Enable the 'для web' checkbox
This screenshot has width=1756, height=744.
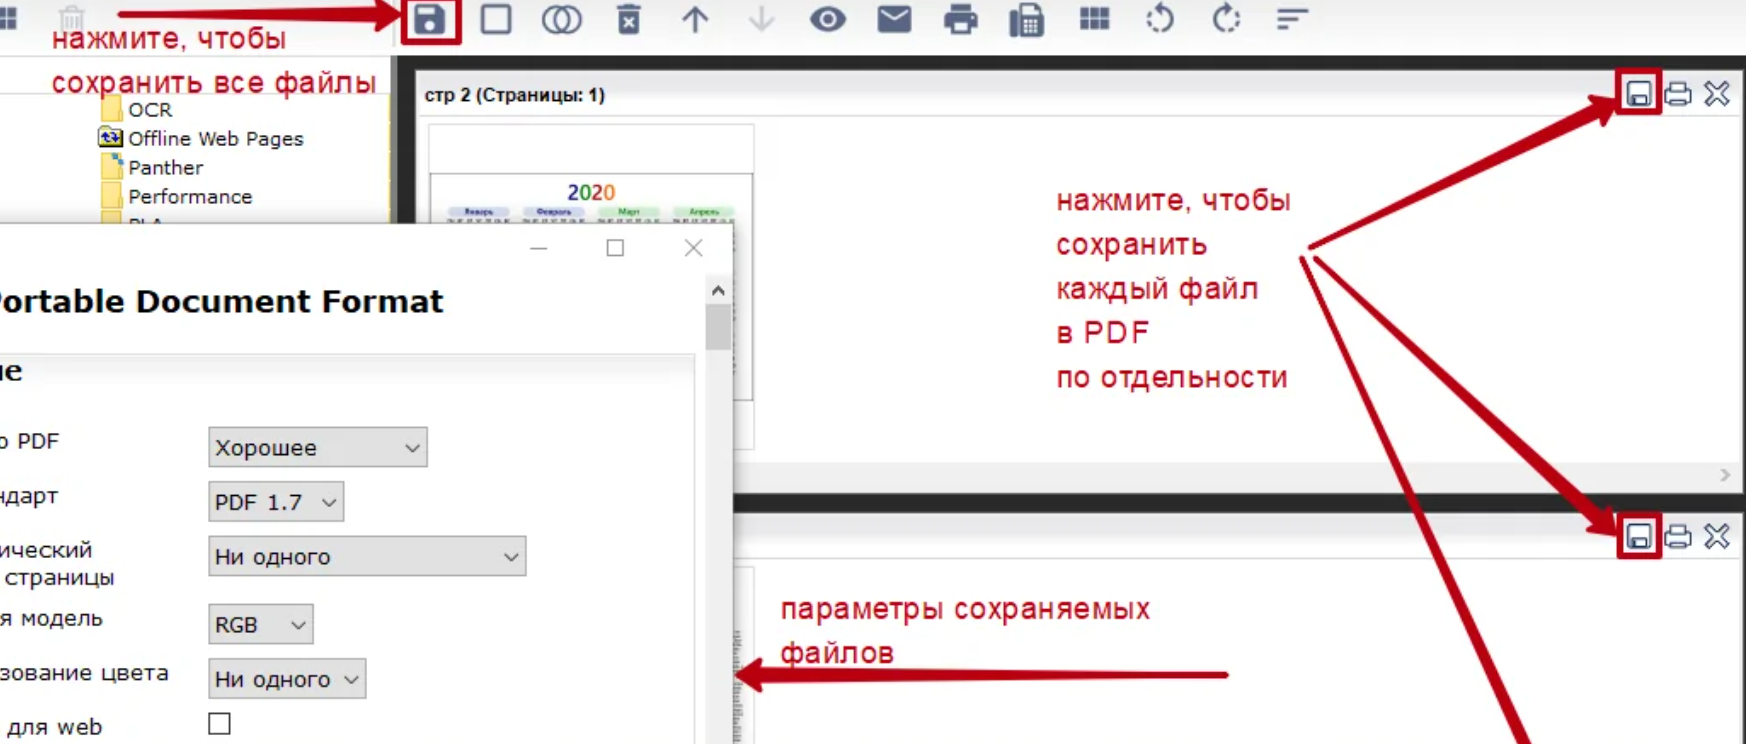pos(220,724)
